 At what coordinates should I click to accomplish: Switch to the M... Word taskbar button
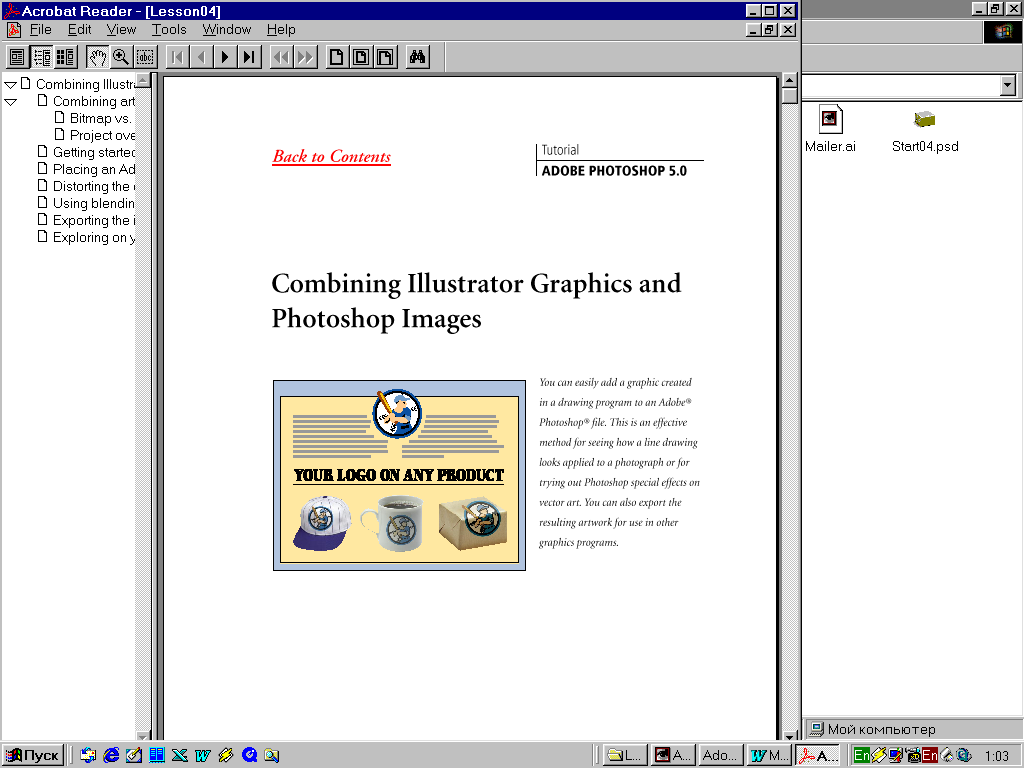769,755
